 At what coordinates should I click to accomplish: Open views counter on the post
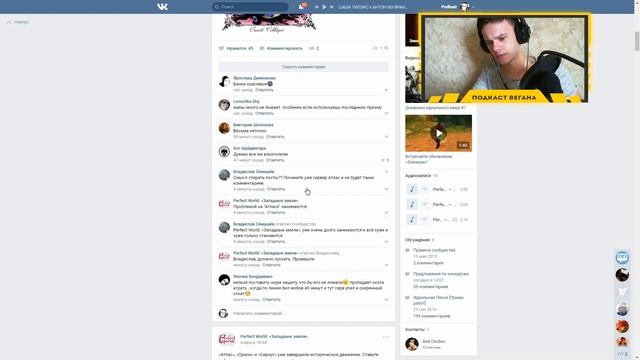click(381, 48)
